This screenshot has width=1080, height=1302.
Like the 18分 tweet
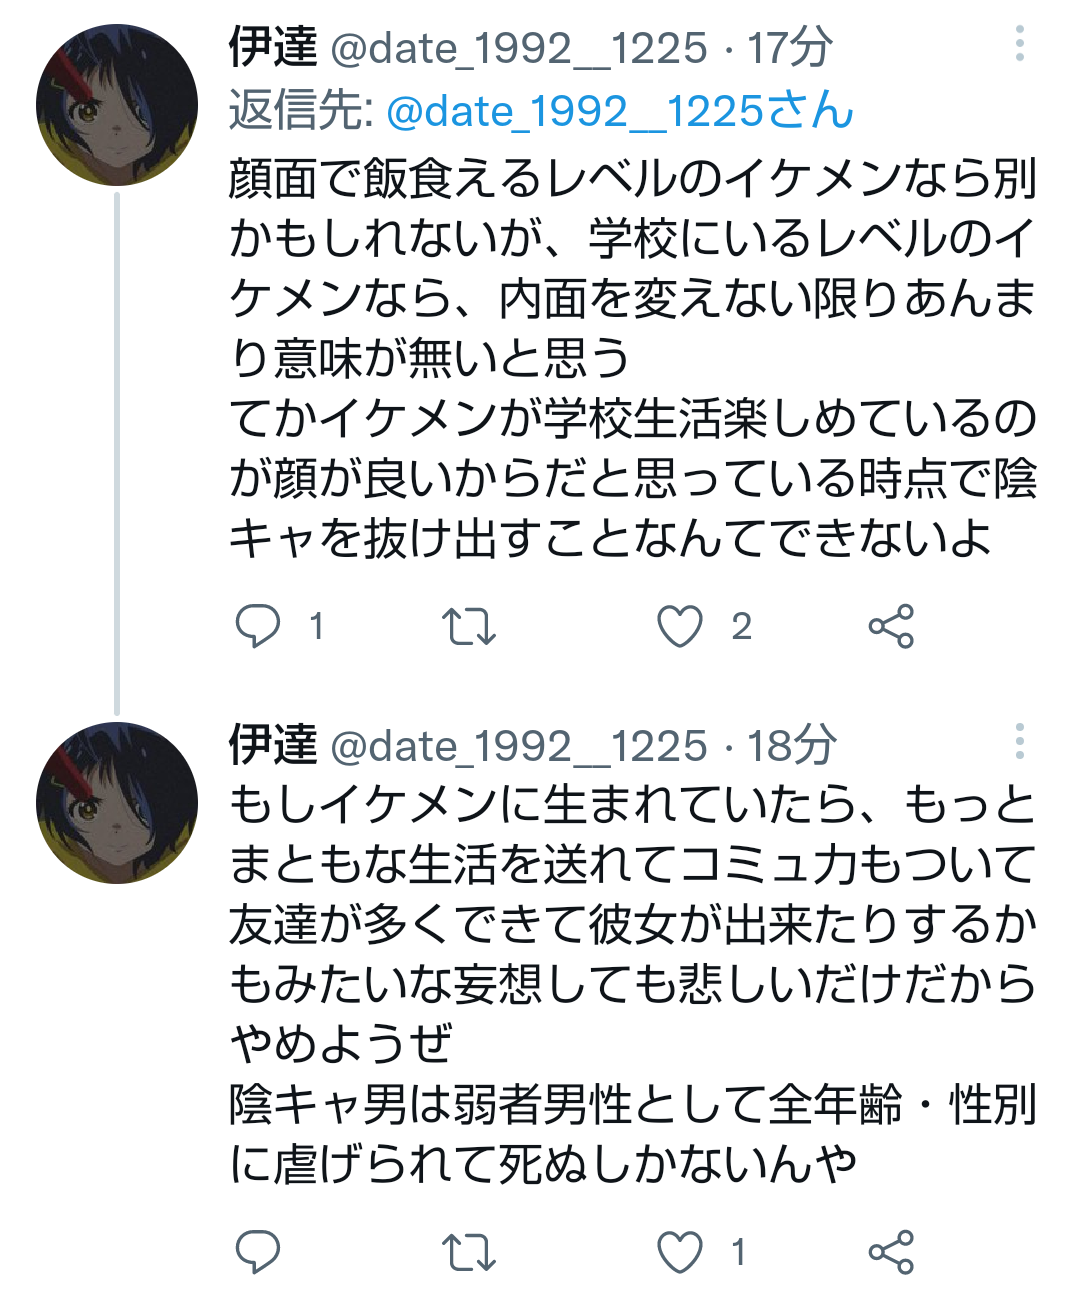(680, 1251)
